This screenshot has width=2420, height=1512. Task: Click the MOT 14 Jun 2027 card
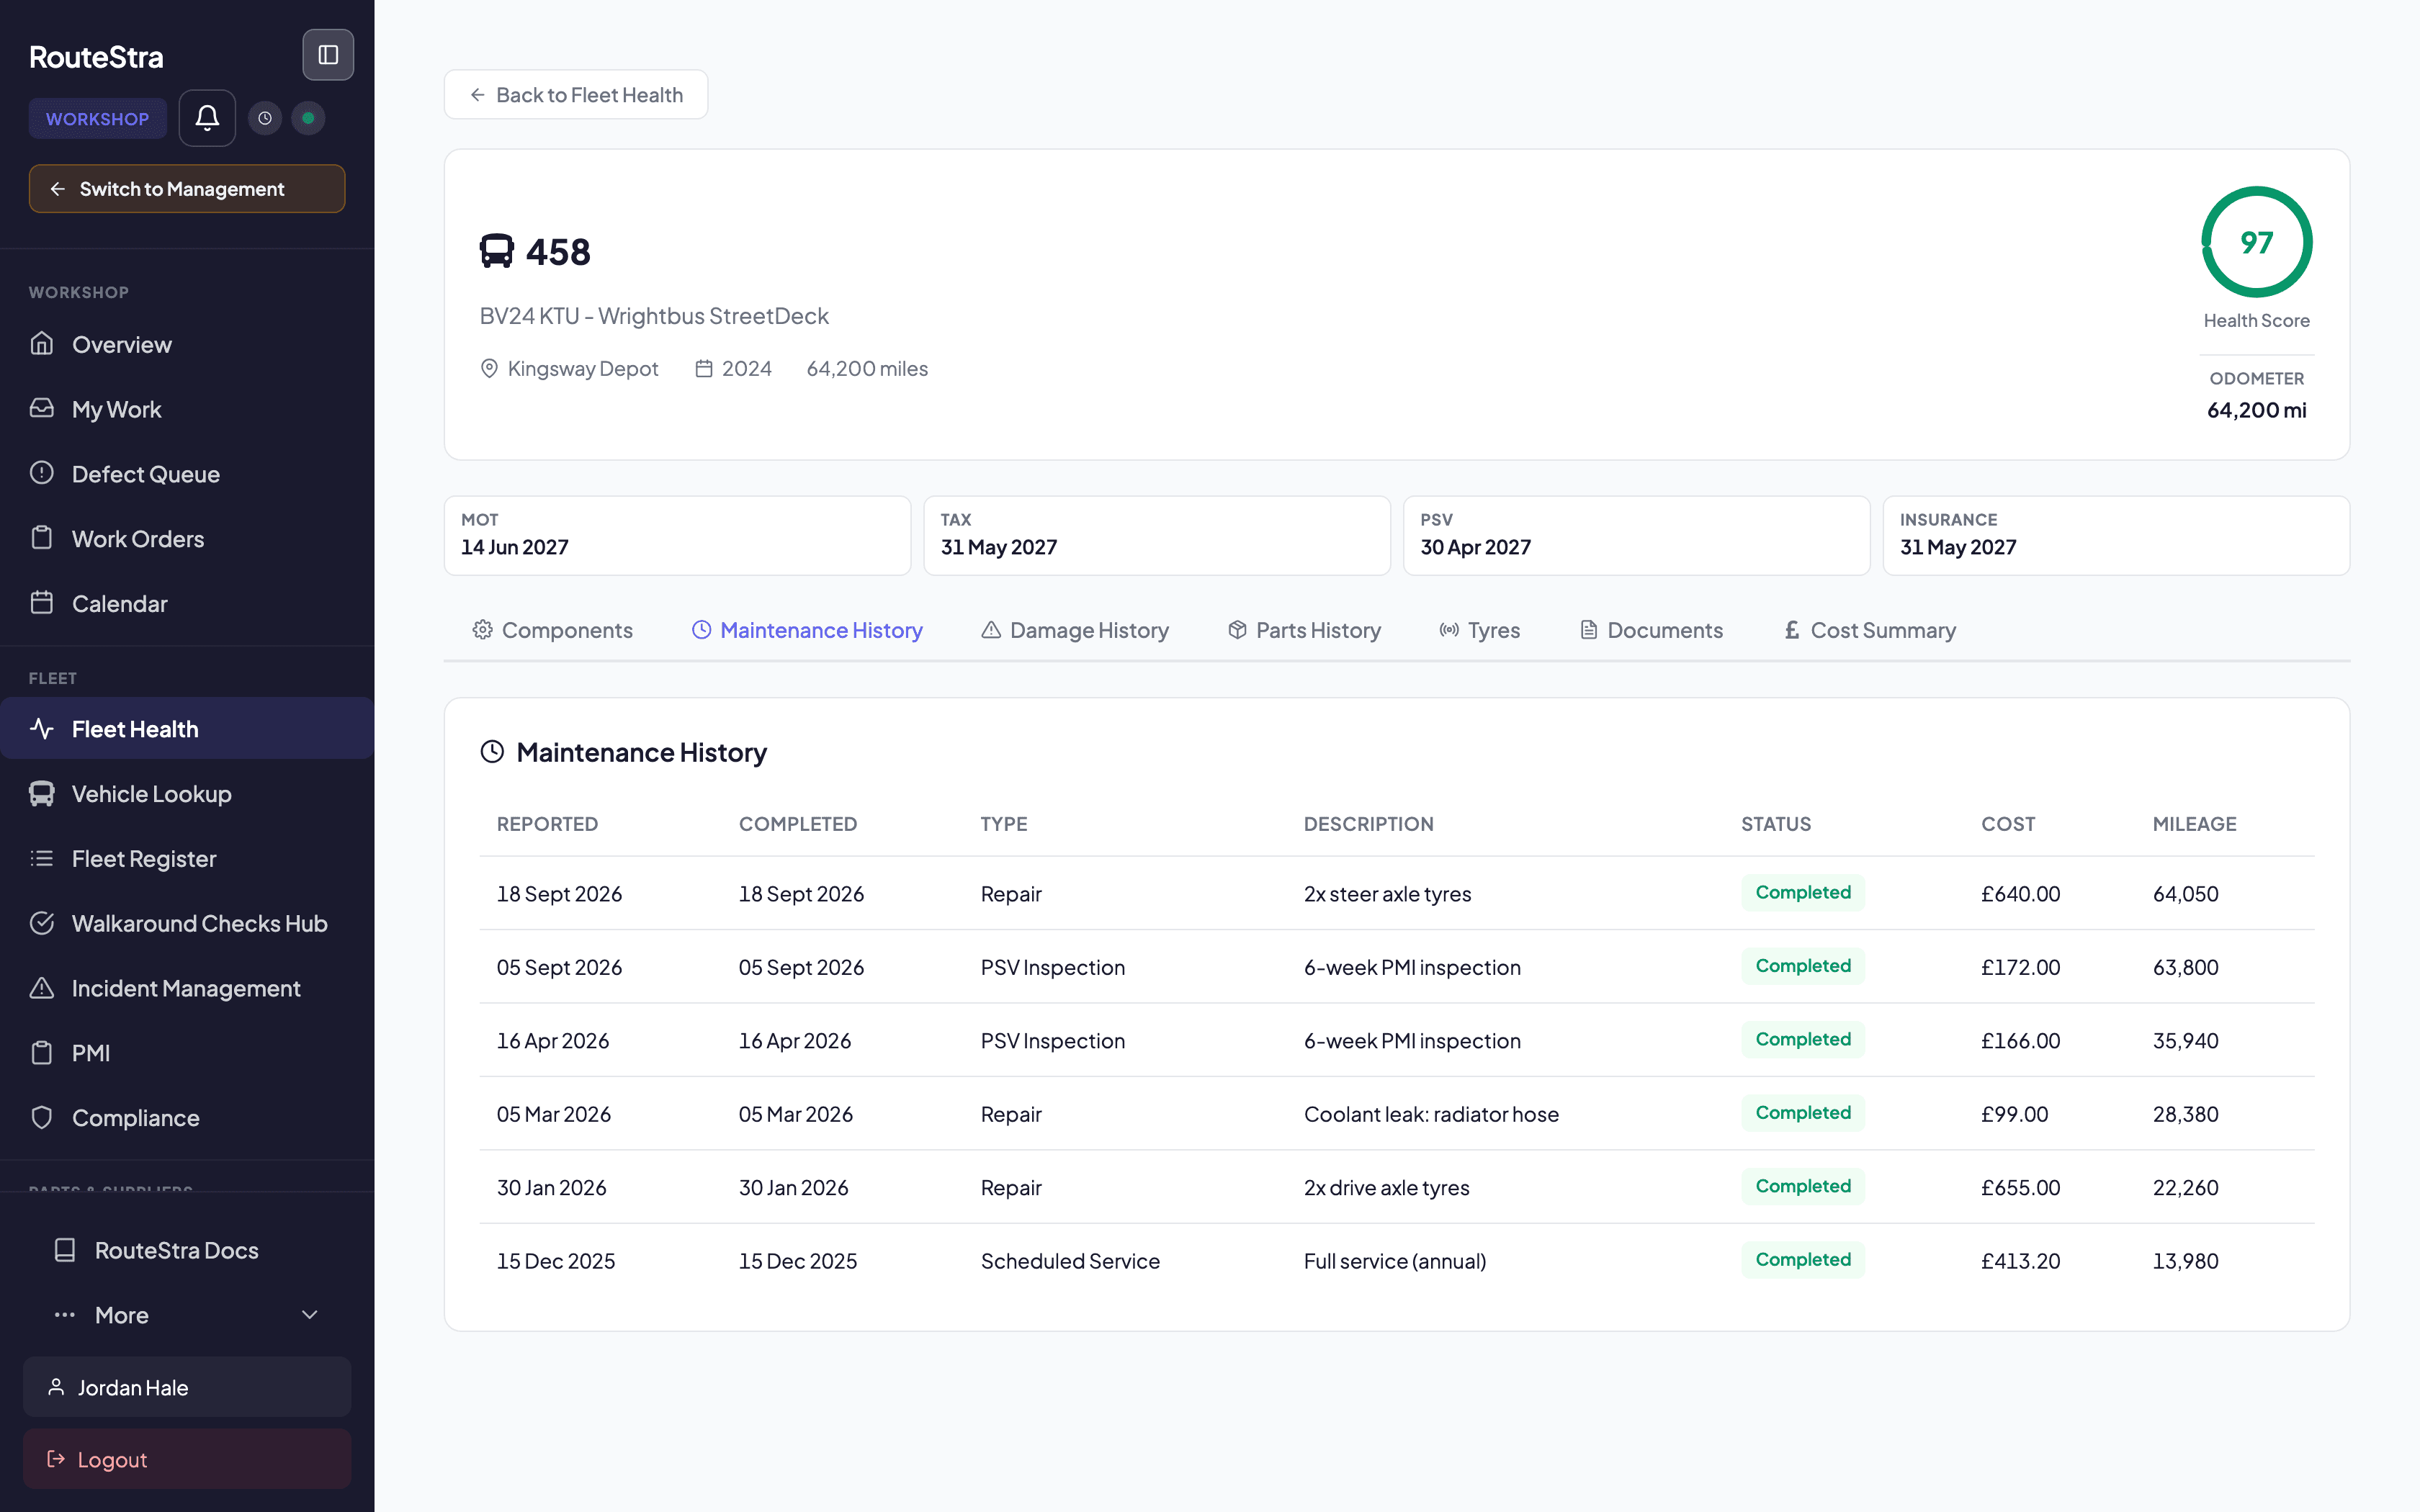pos(677,535)
